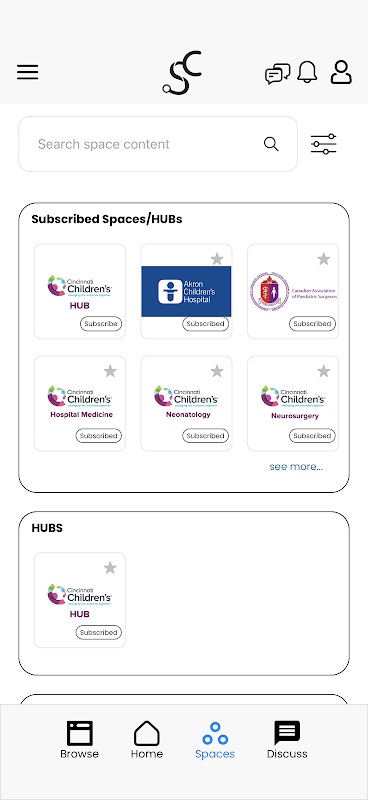This screenshot has width=368, height=800.
Task: Focus the Search space content field
Action: [x=158, y=144]
